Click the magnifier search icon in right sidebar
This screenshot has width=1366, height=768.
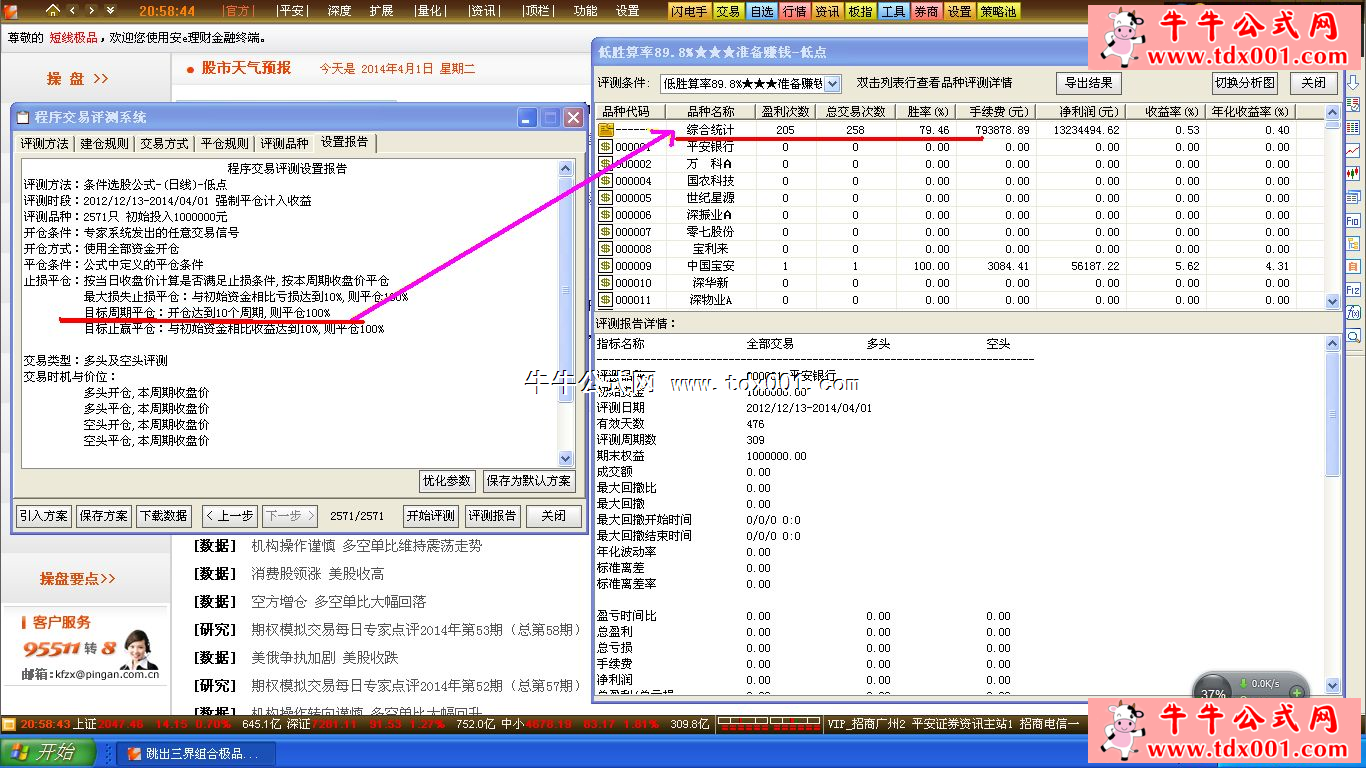(x=1353, y=336)
